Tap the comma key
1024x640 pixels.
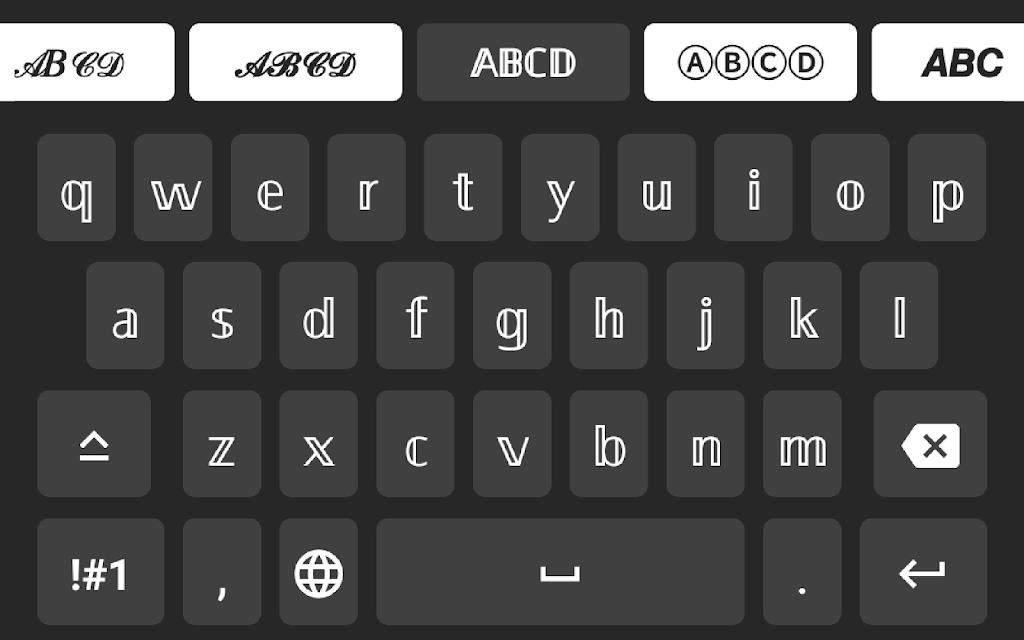click(x=222, y=571)
